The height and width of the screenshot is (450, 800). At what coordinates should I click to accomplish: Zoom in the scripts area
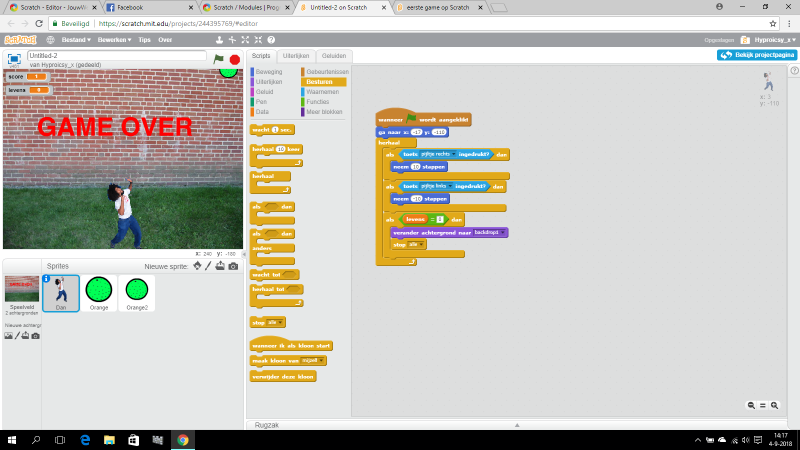point(774,405)
